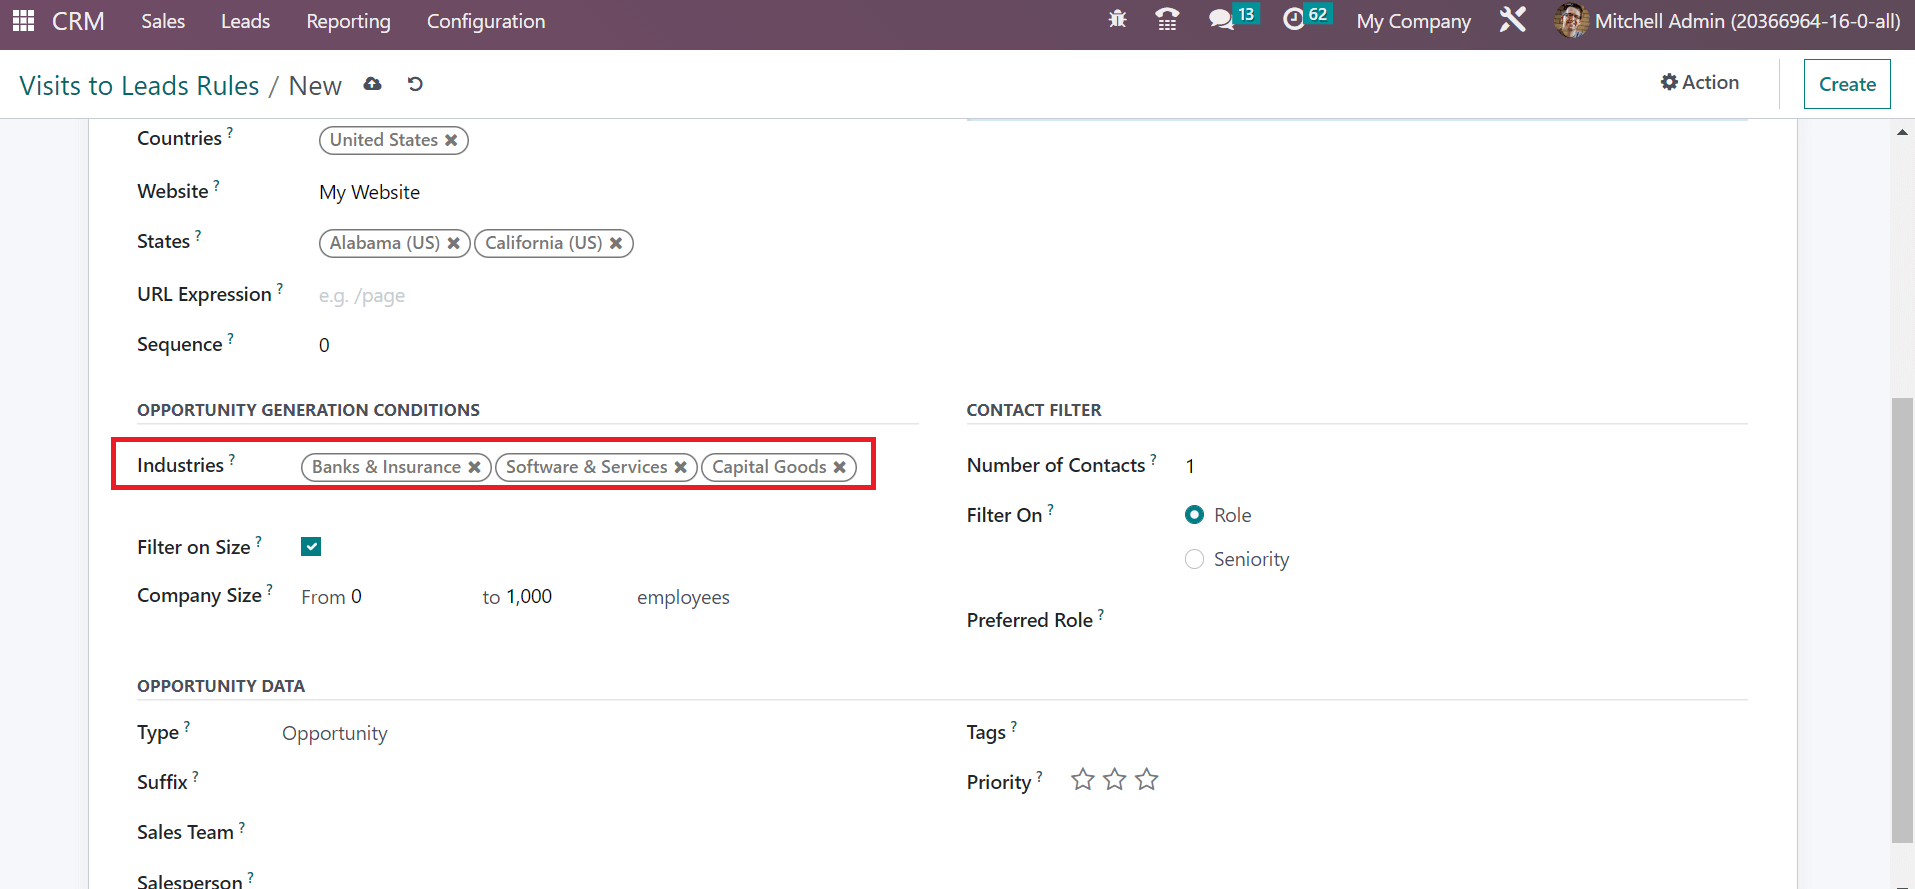Select the Seniority radio button
1915x889 pixels.
pyautogui.click(x=1194, y=559)
